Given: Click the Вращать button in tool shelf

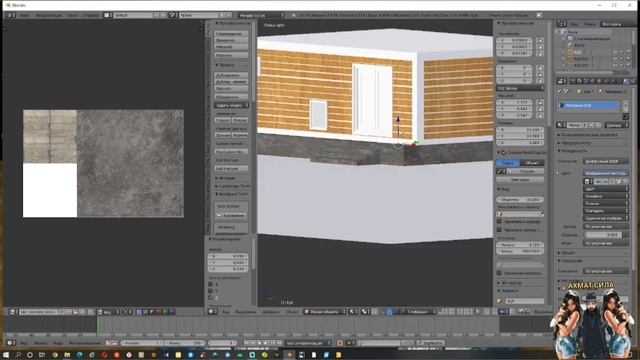Looking at the screenshot, I should coord(231,40).
